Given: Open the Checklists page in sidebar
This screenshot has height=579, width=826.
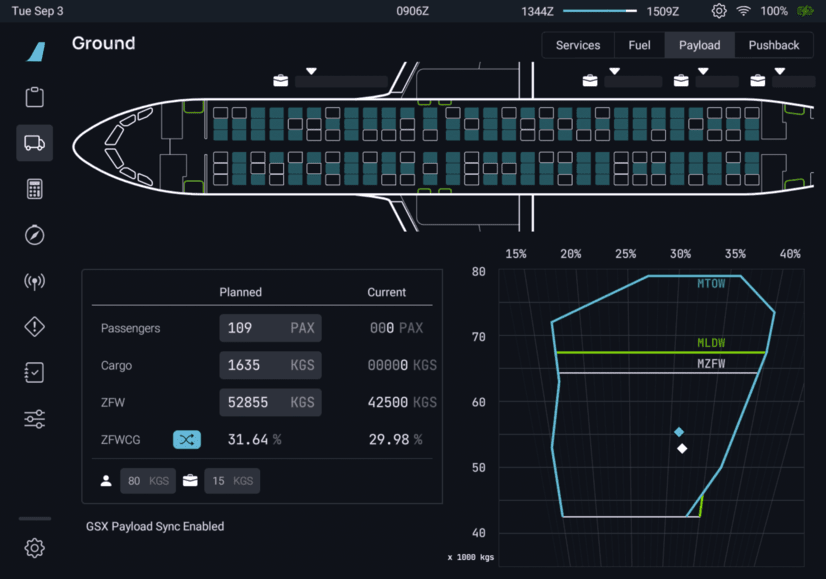Looking at the screenshot, I should point(35,373).
